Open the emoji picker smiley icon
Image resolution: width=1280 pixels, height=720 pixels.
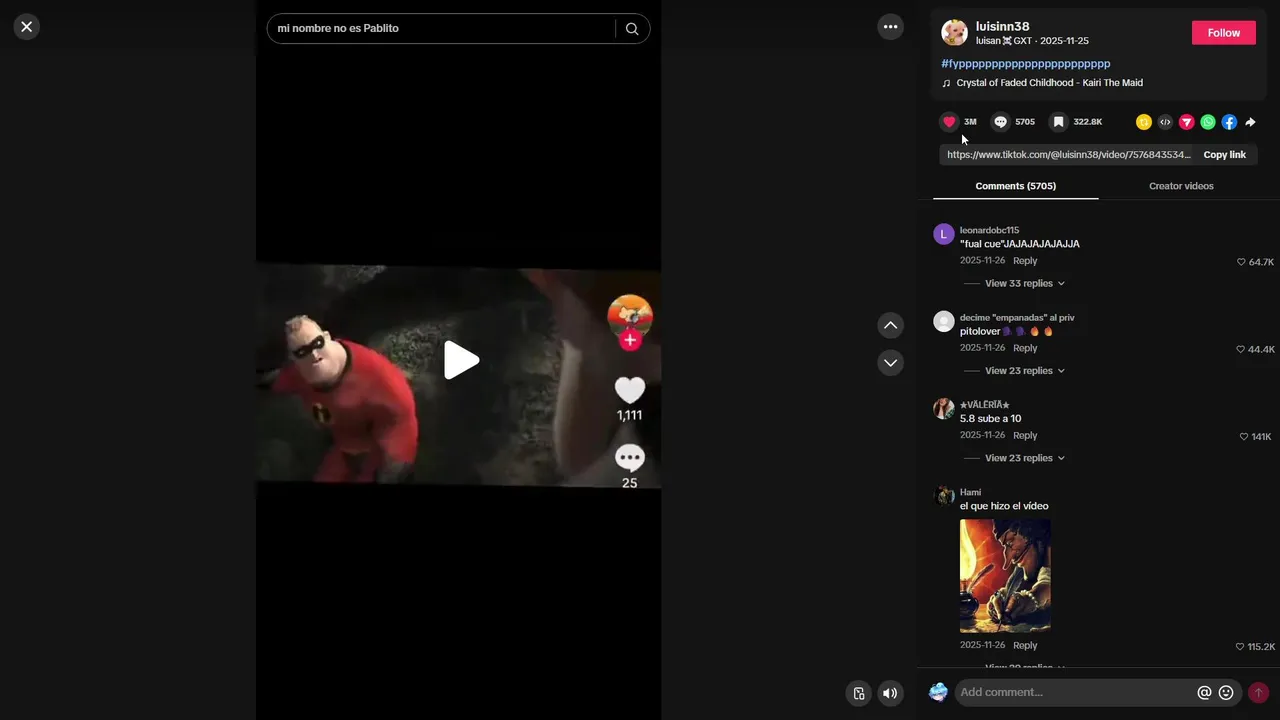[x=1226, y=693]
